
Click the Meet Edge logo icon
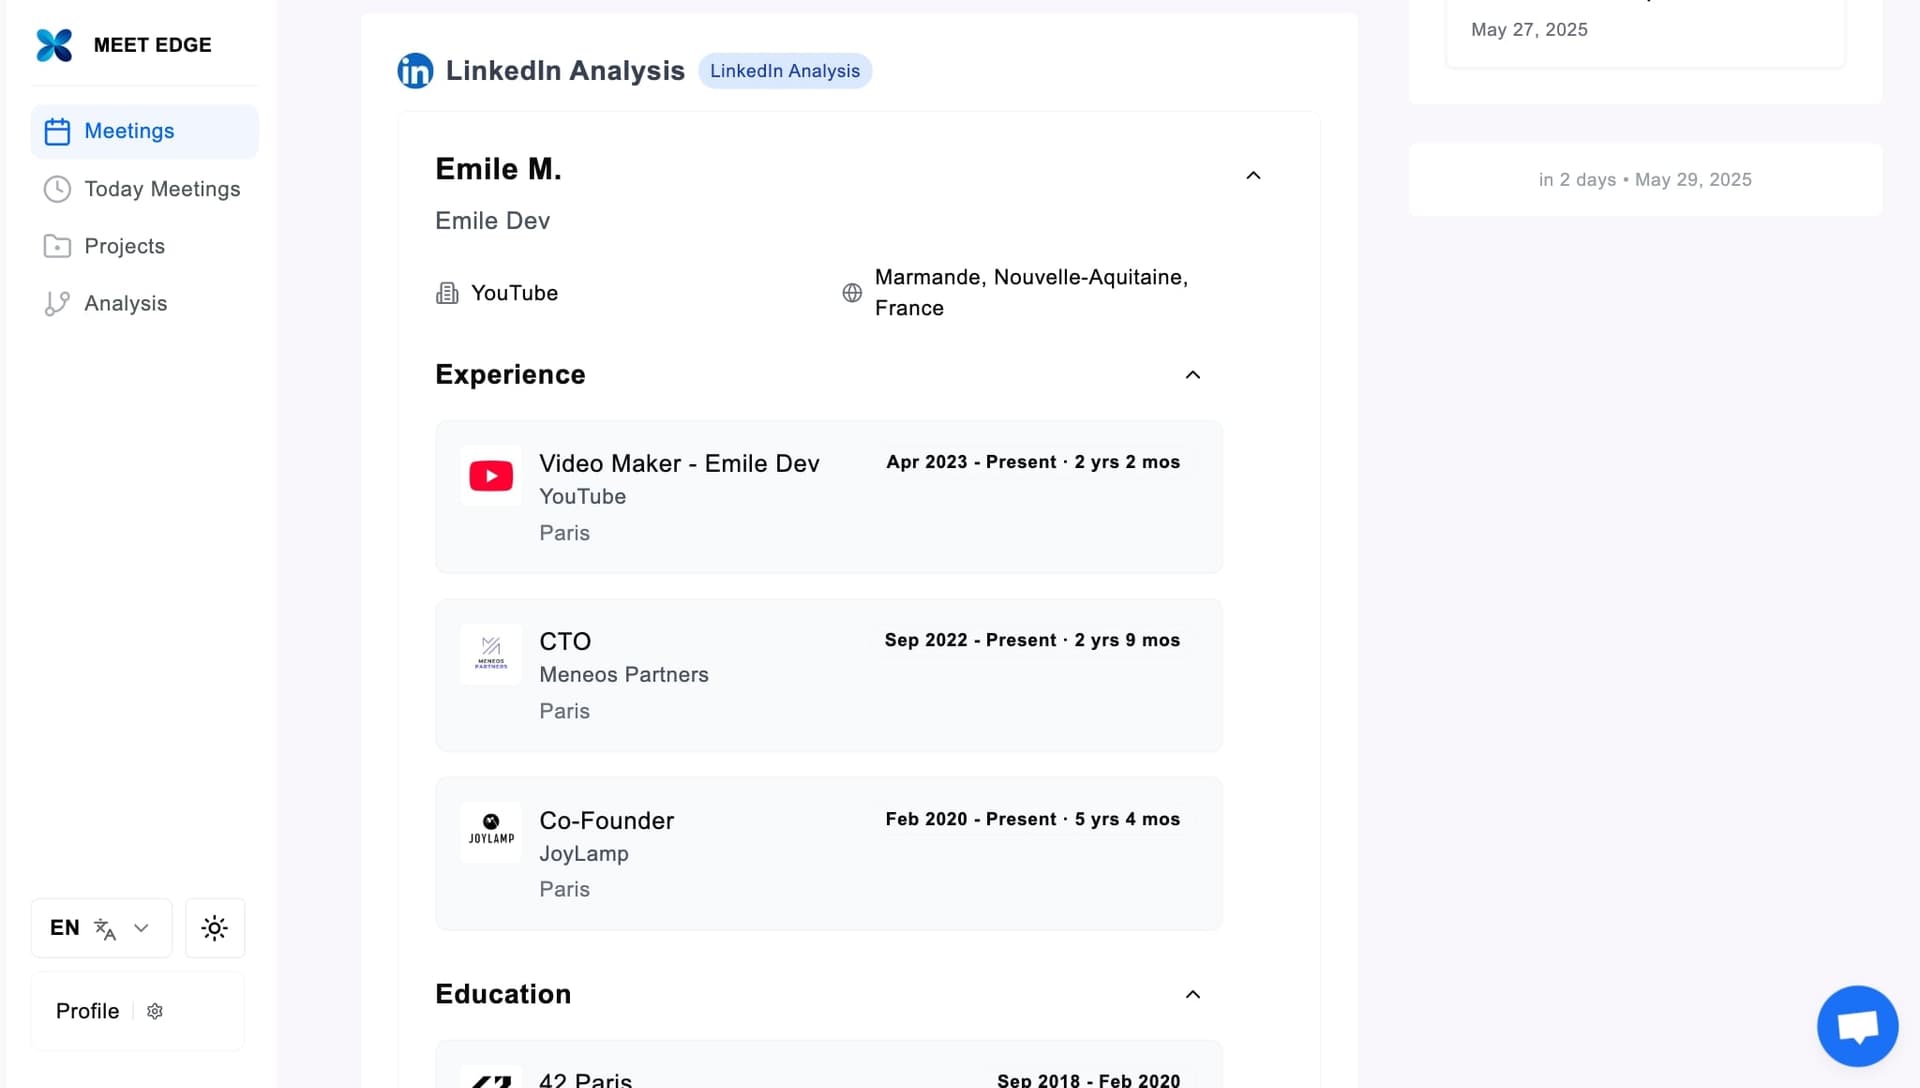click(x=54, y=45)
